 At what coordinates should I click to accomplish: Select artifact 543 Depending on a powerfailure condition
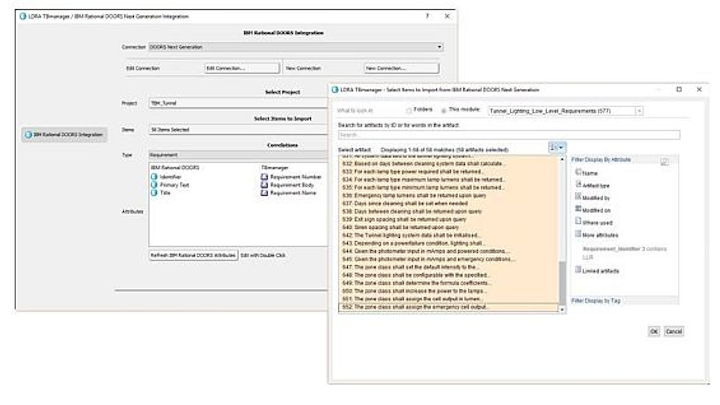[x=449, y=243]
